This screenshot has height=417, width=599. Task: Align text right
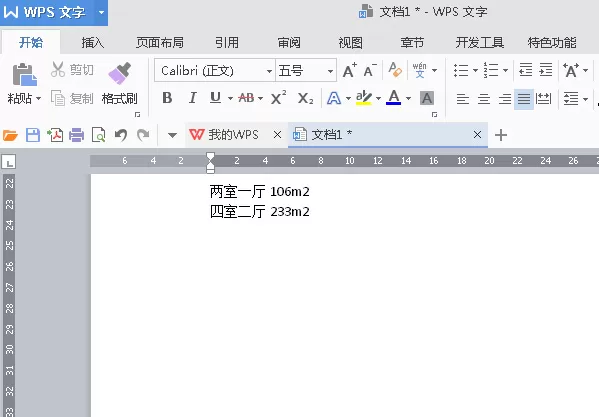[x=505, y=99]
